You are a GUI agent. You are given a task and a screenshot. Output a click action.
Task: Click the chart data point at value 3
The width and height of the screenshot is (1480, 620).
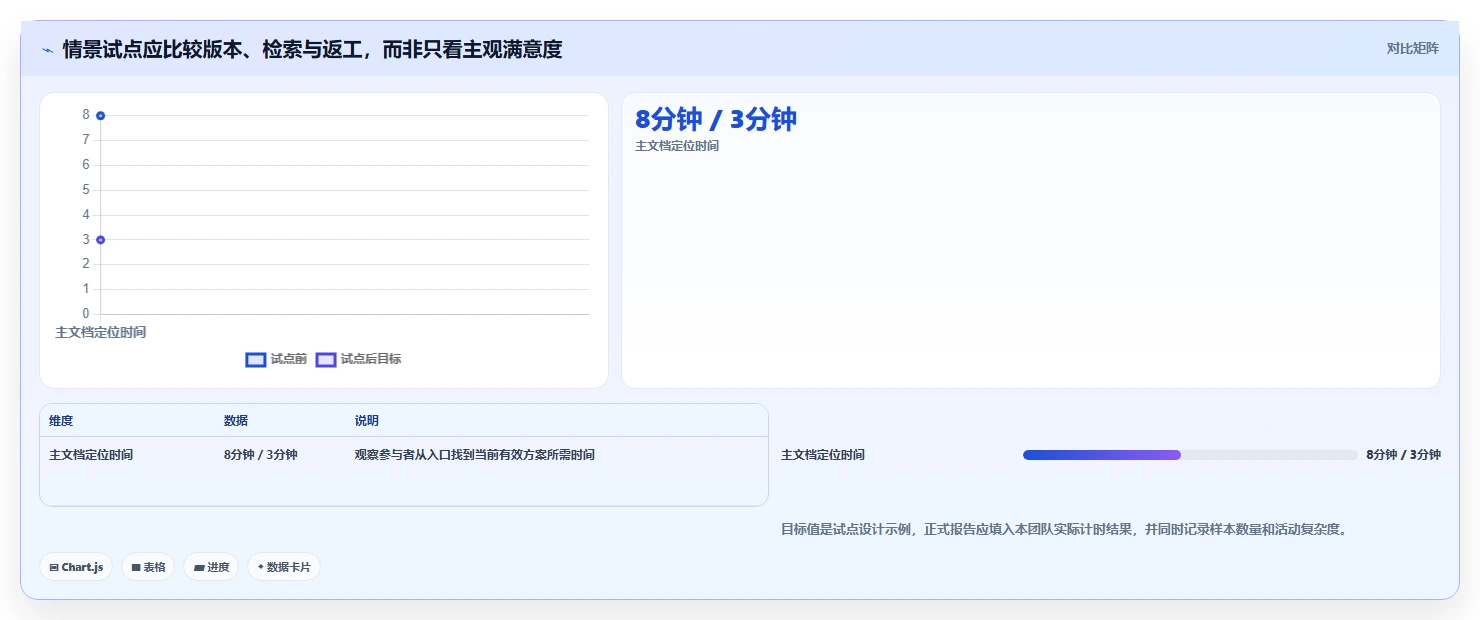point(101,239)
